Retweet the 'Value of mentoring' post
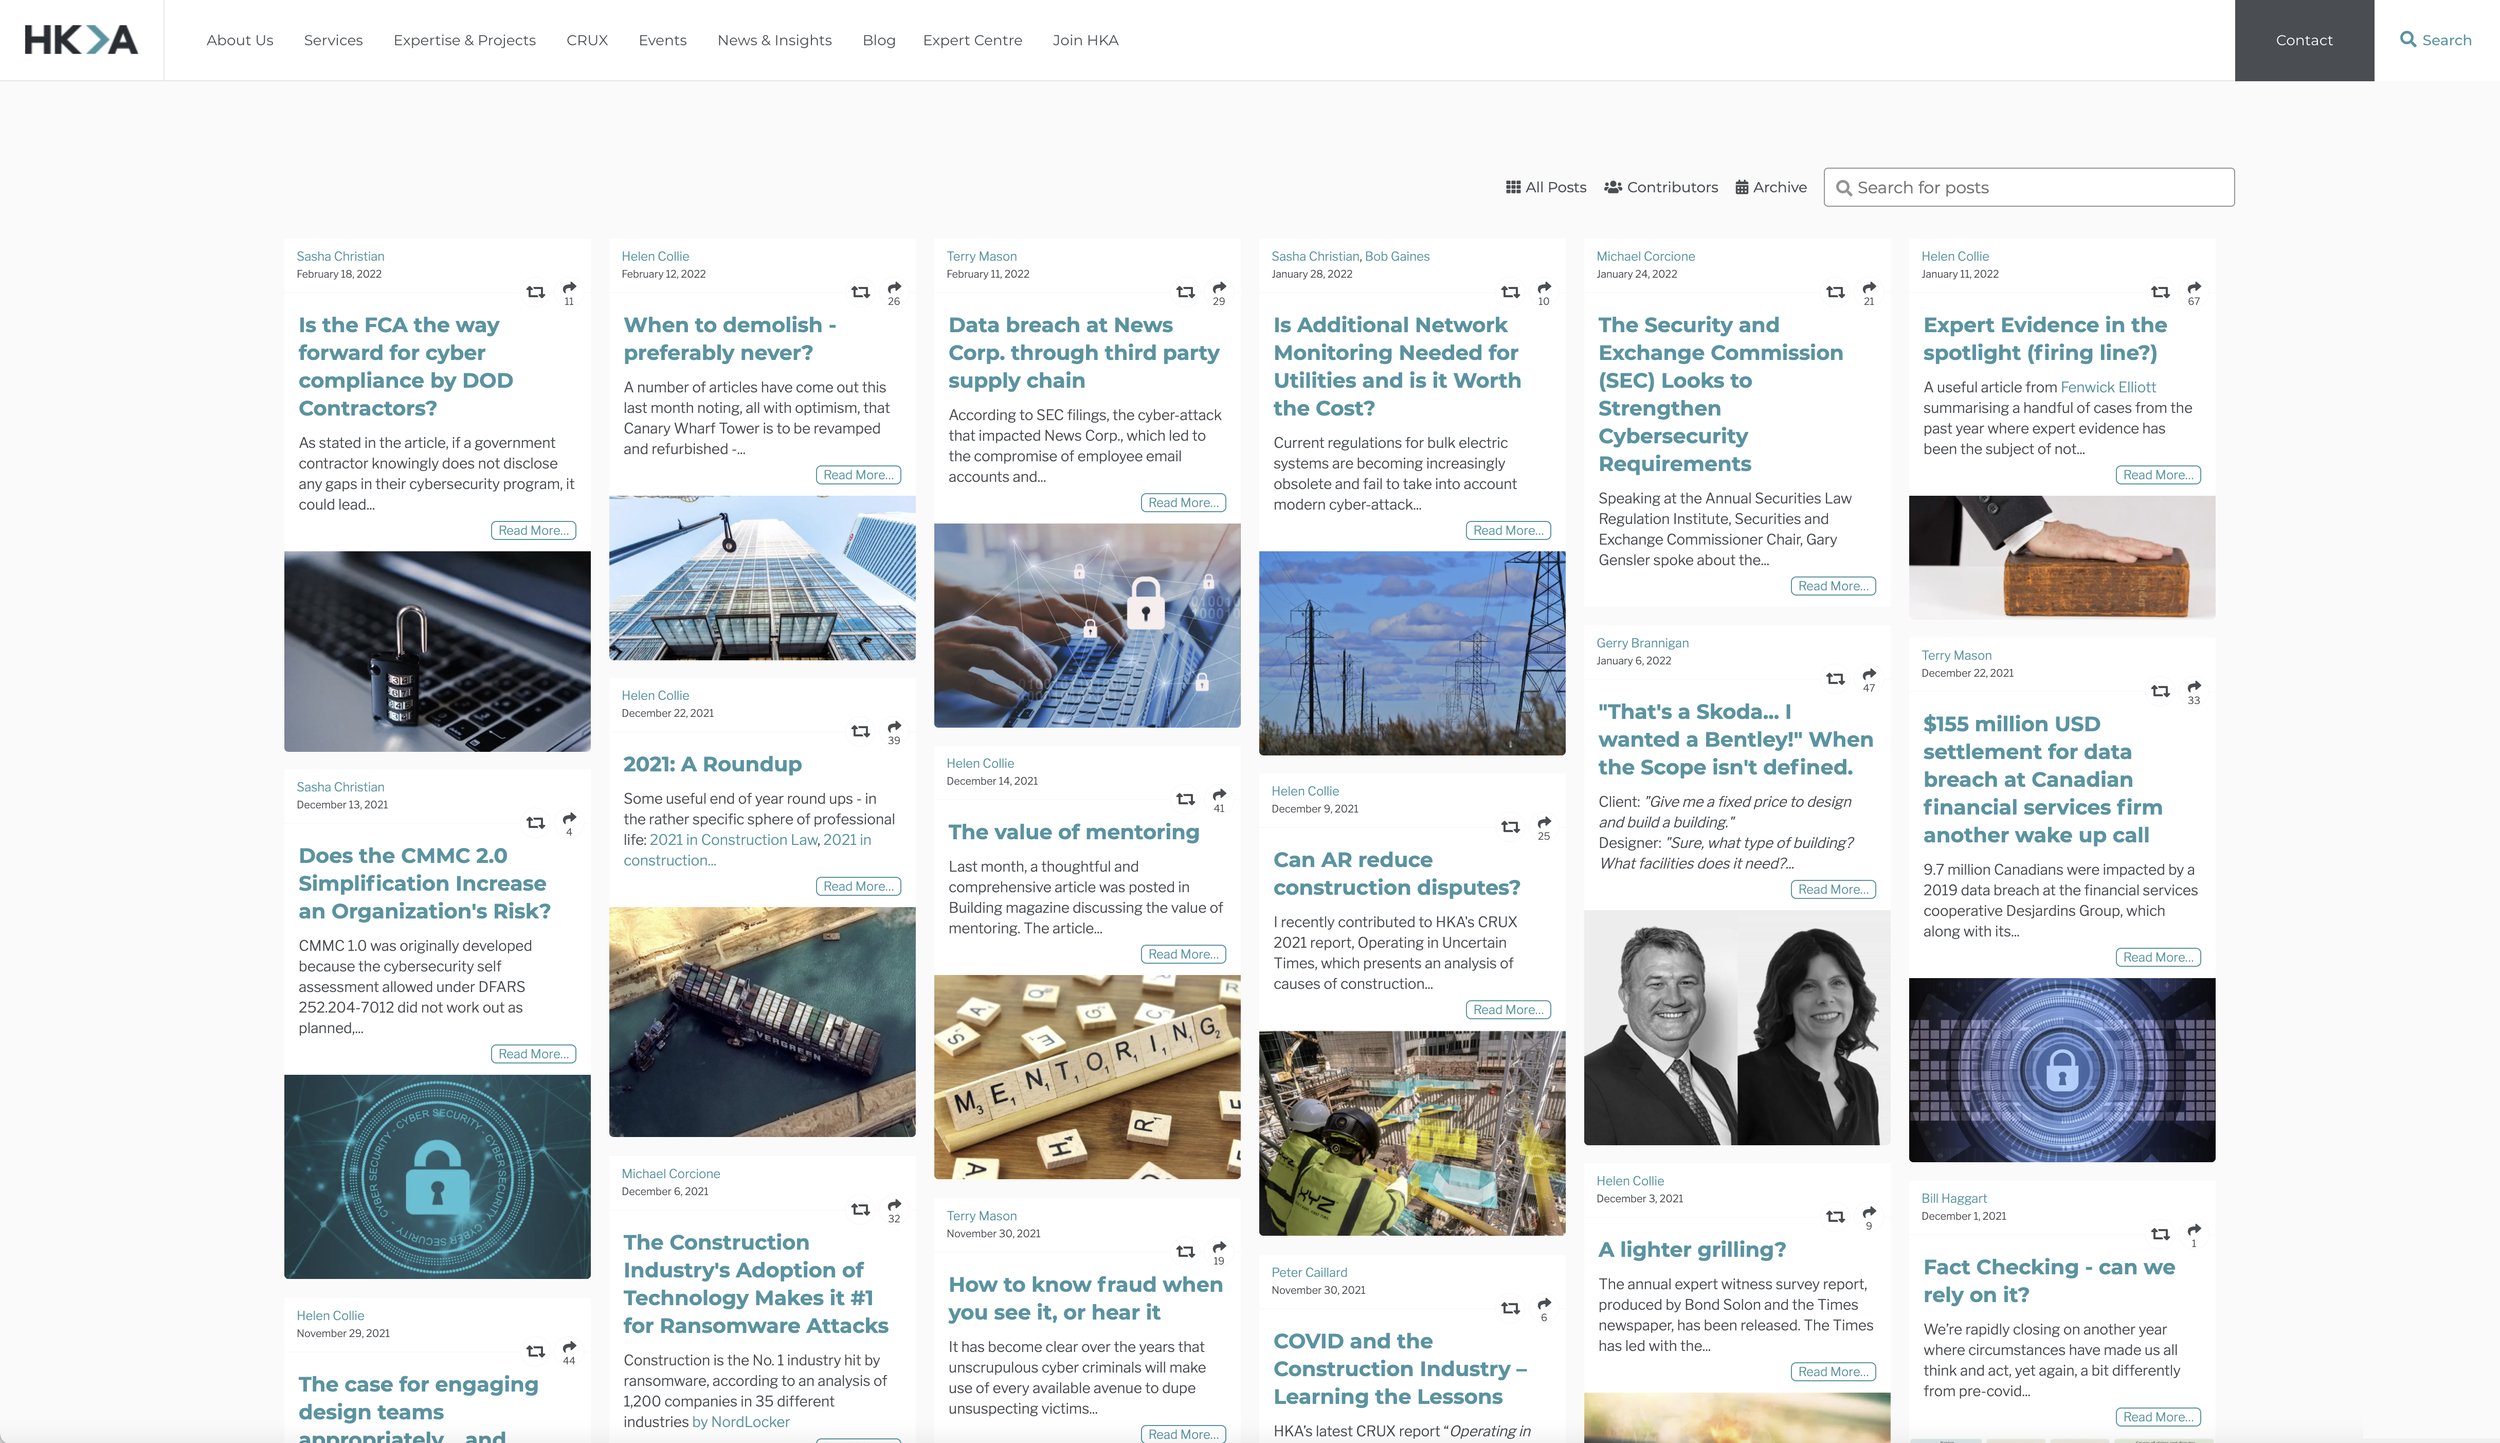The height and width of the screenshot is (1443, 2500). [x=1186, y=799]
